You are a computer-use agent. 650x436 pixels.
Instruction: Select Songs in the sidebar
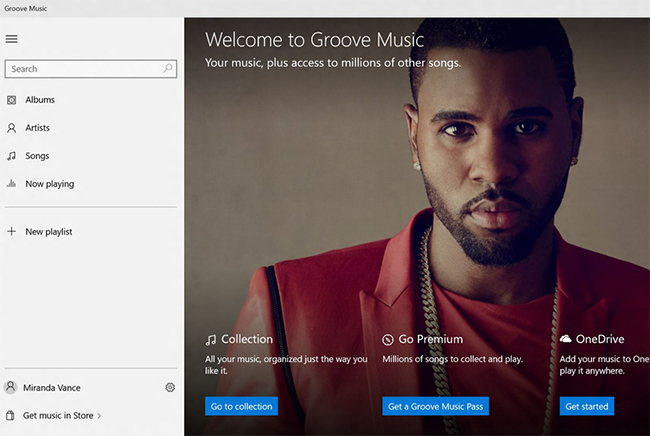(37, 156)
